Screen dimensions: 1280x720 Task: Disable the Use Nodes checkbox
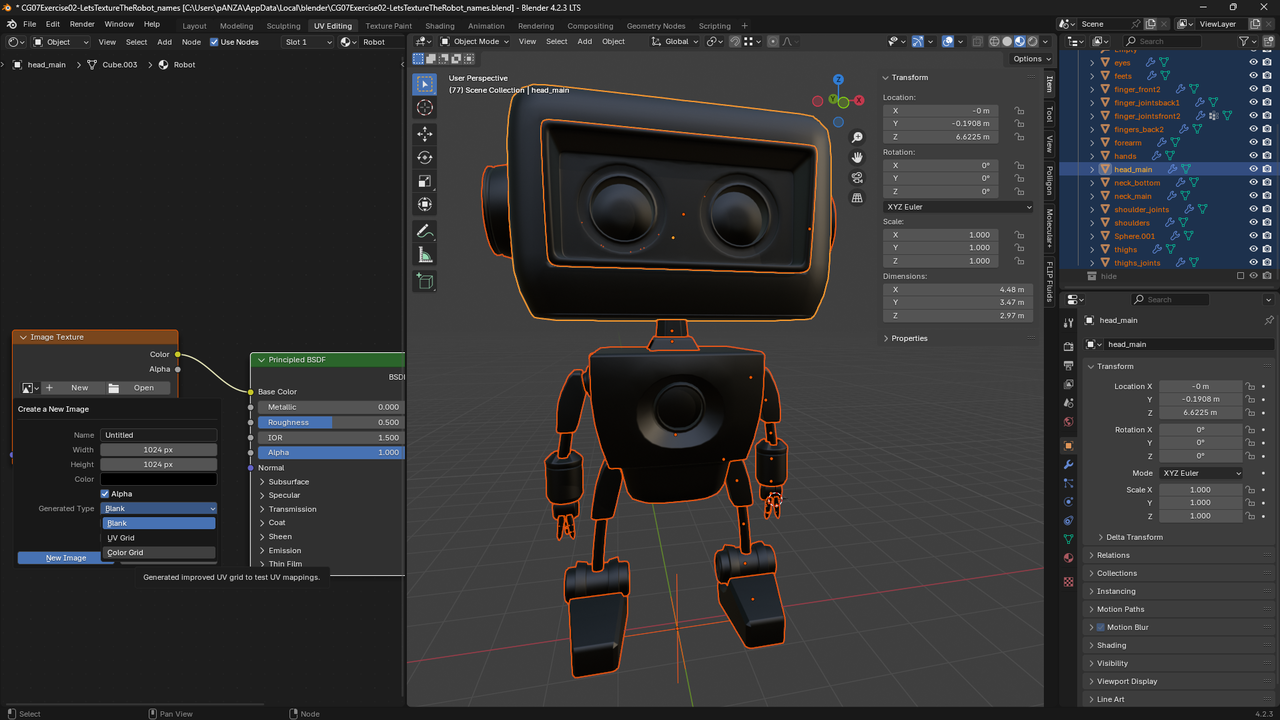point(214,42)
